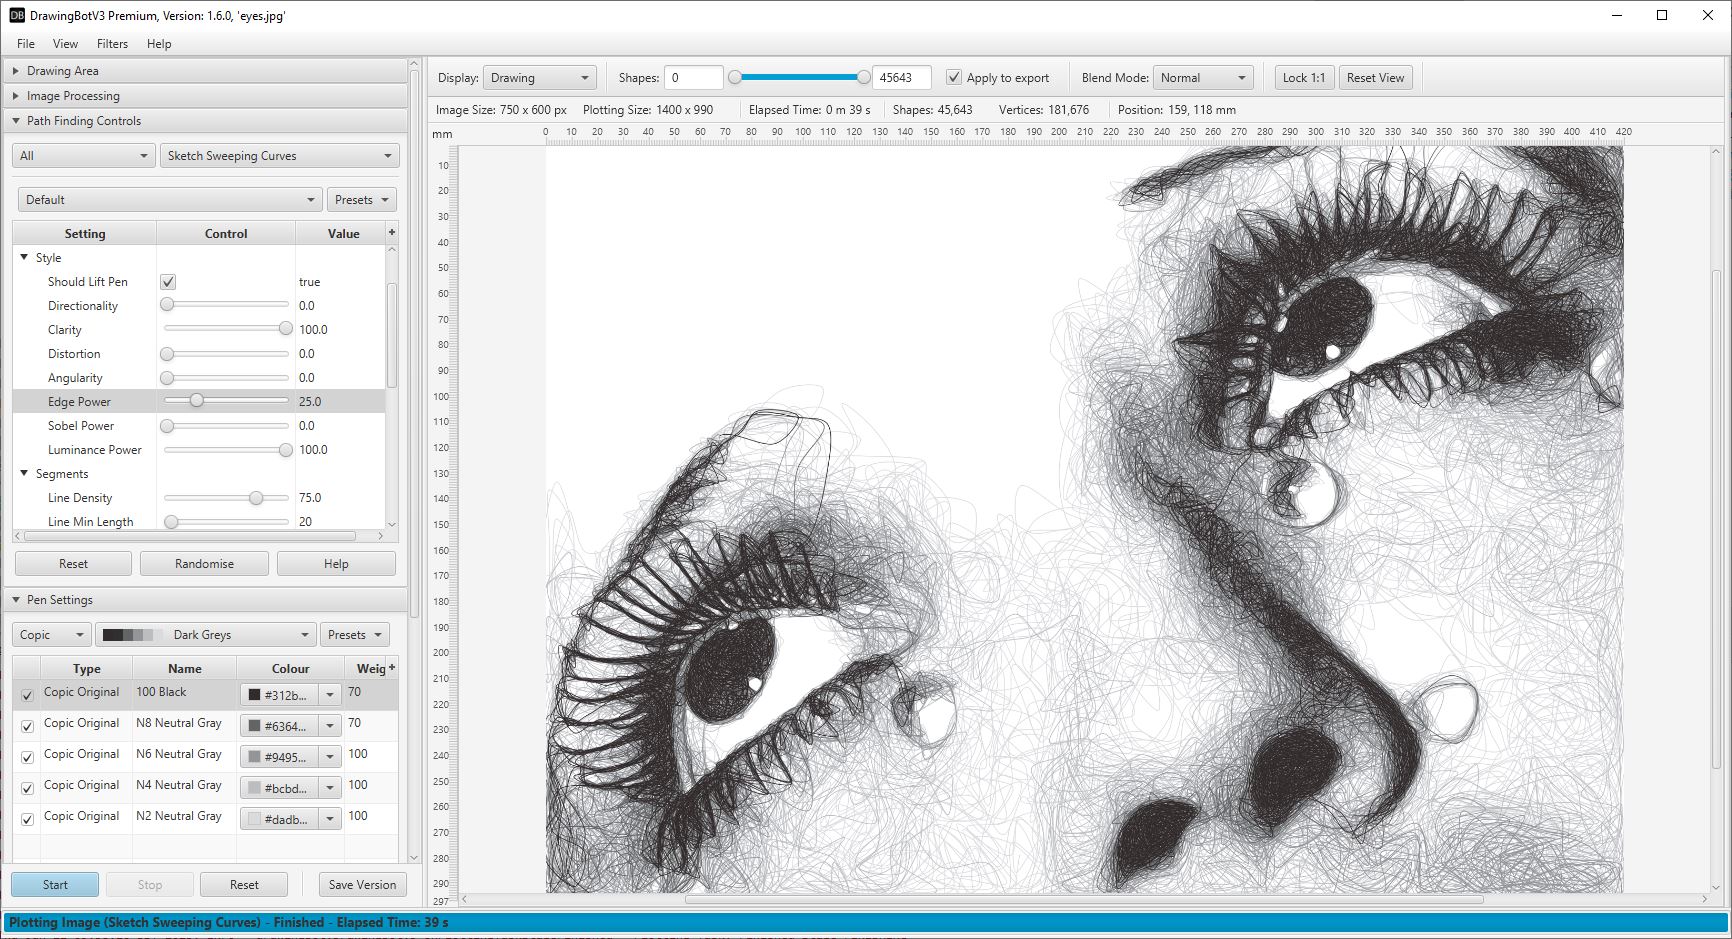Screen dimensions: 1732x939
Task: Toggle the Should Lift Pen checkbox
Action: tap(168, 282)
